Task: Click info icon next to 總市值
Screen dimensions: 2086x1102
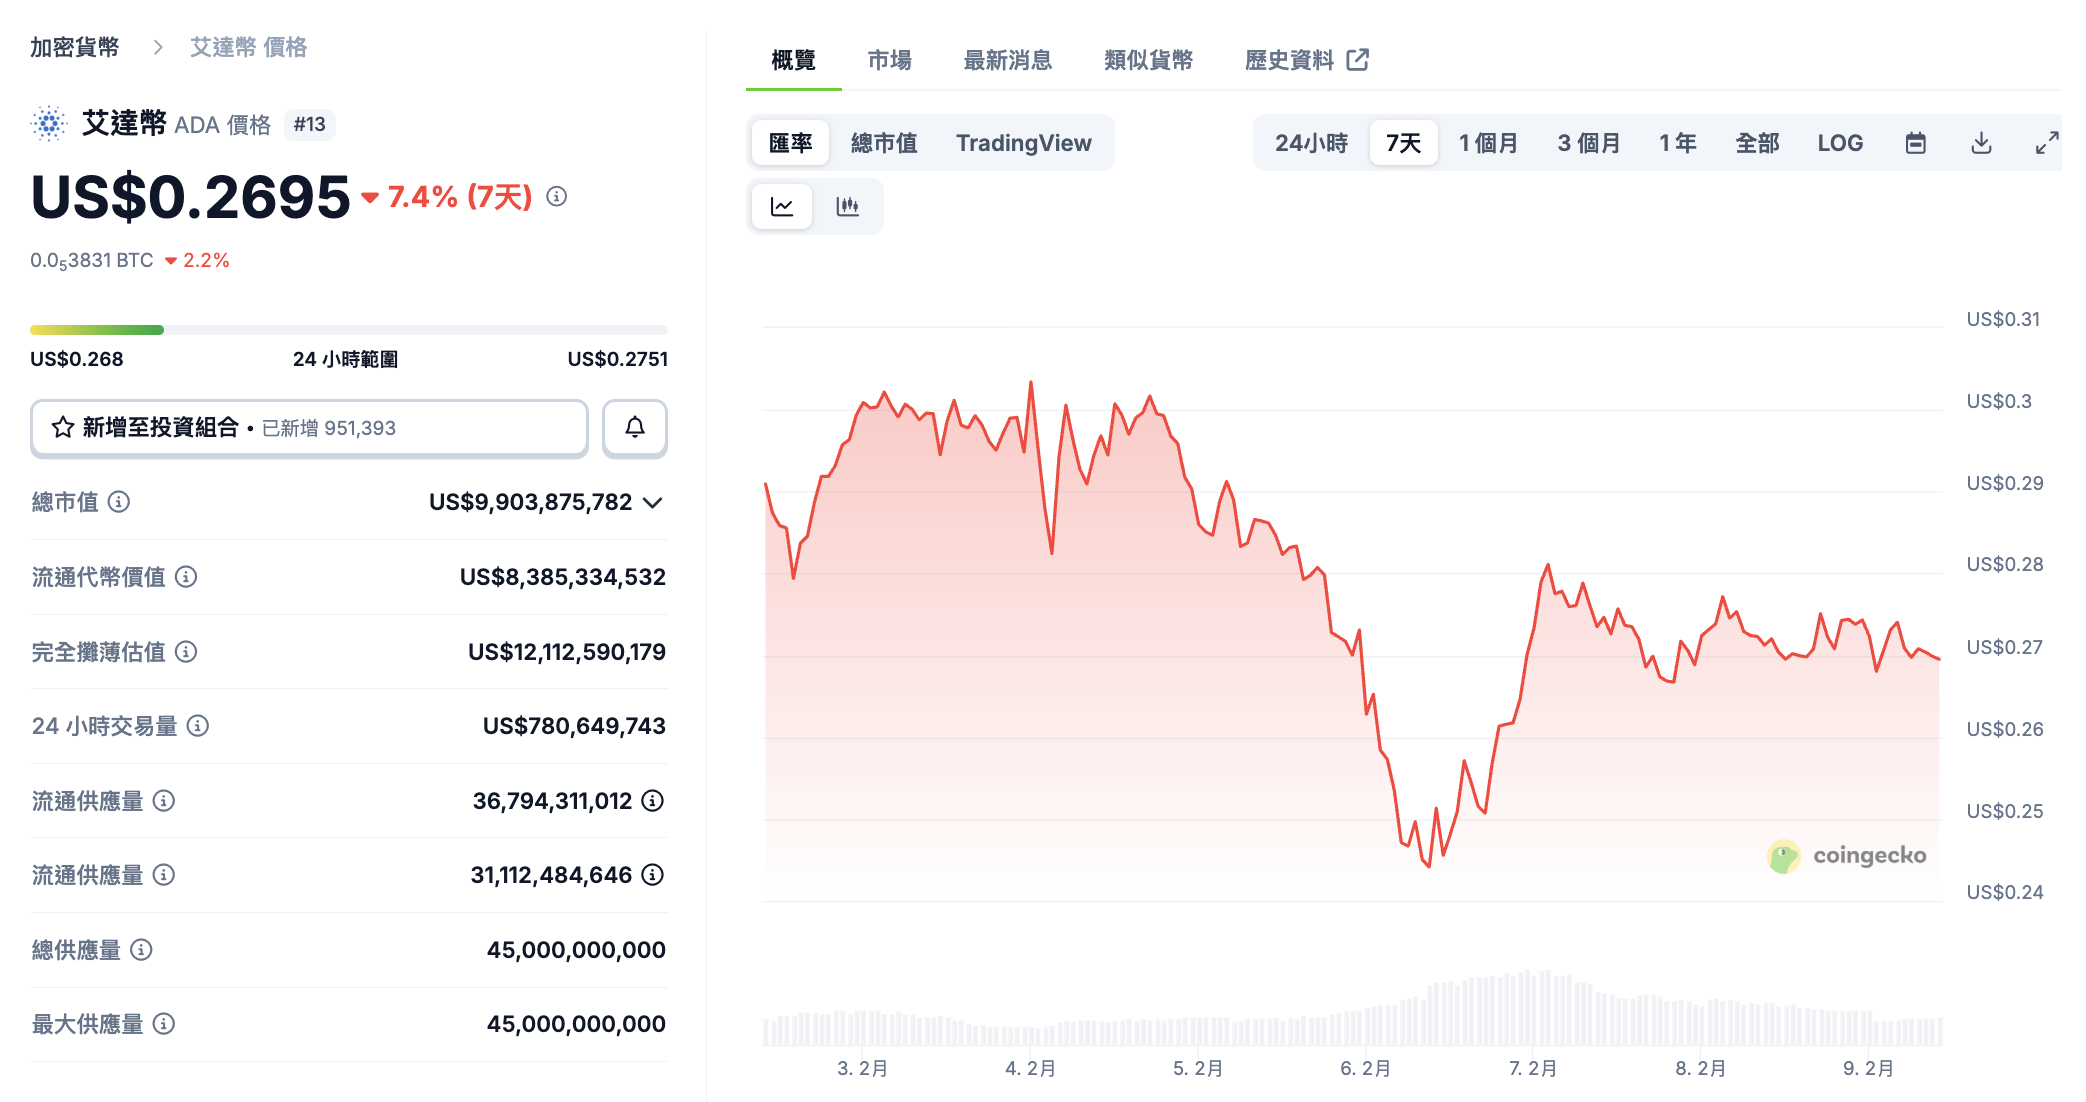Action: (x=119, y=502)
